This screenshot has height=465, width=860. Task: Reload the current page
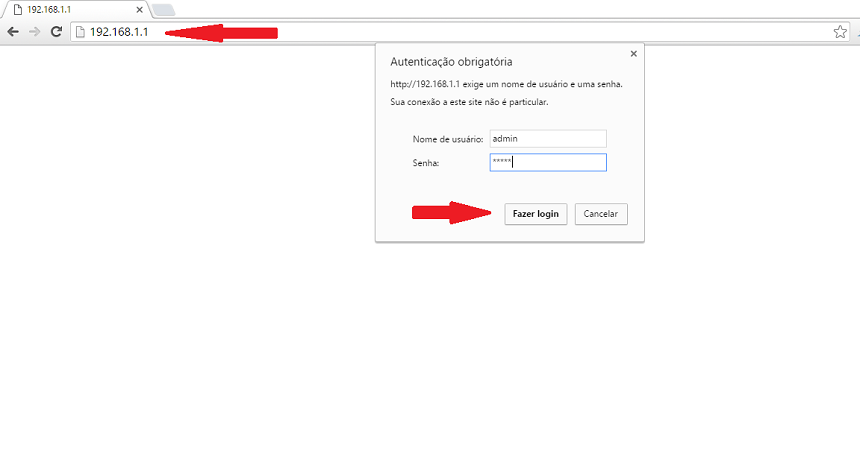pyautogui.click(x=57, y=32)
